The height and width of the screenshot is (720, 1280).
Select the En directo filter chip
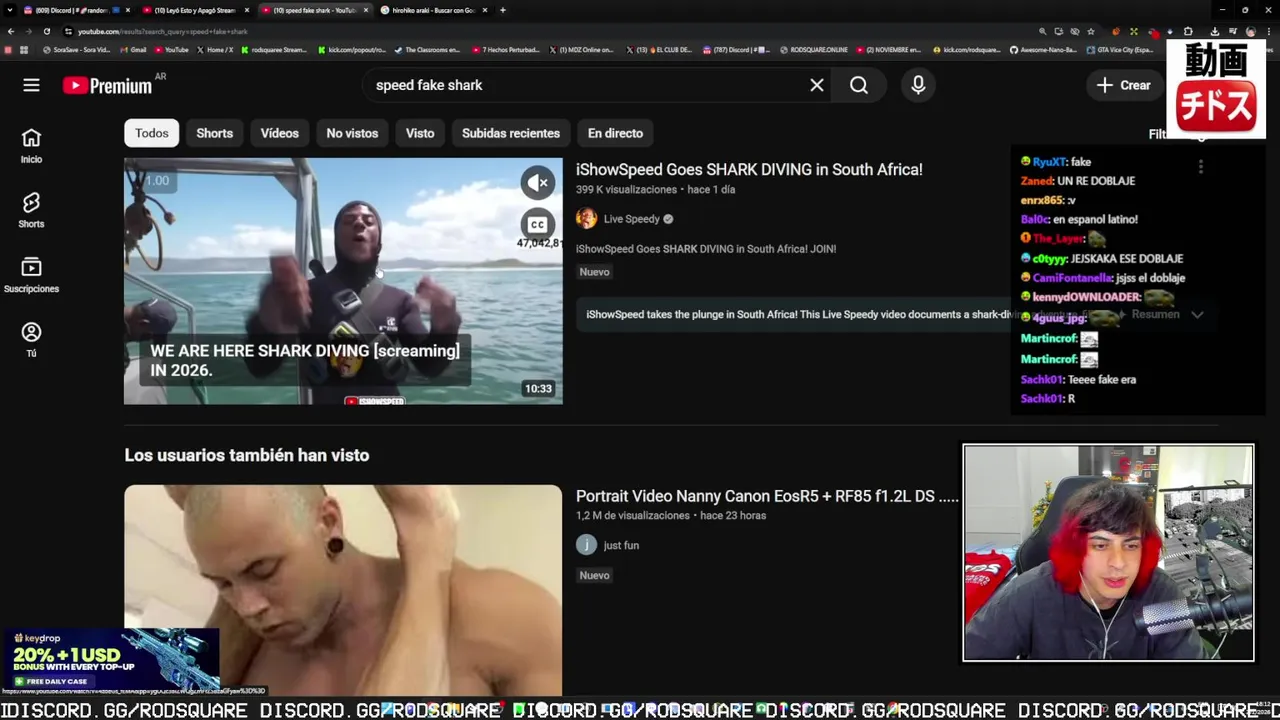point(615,133)
